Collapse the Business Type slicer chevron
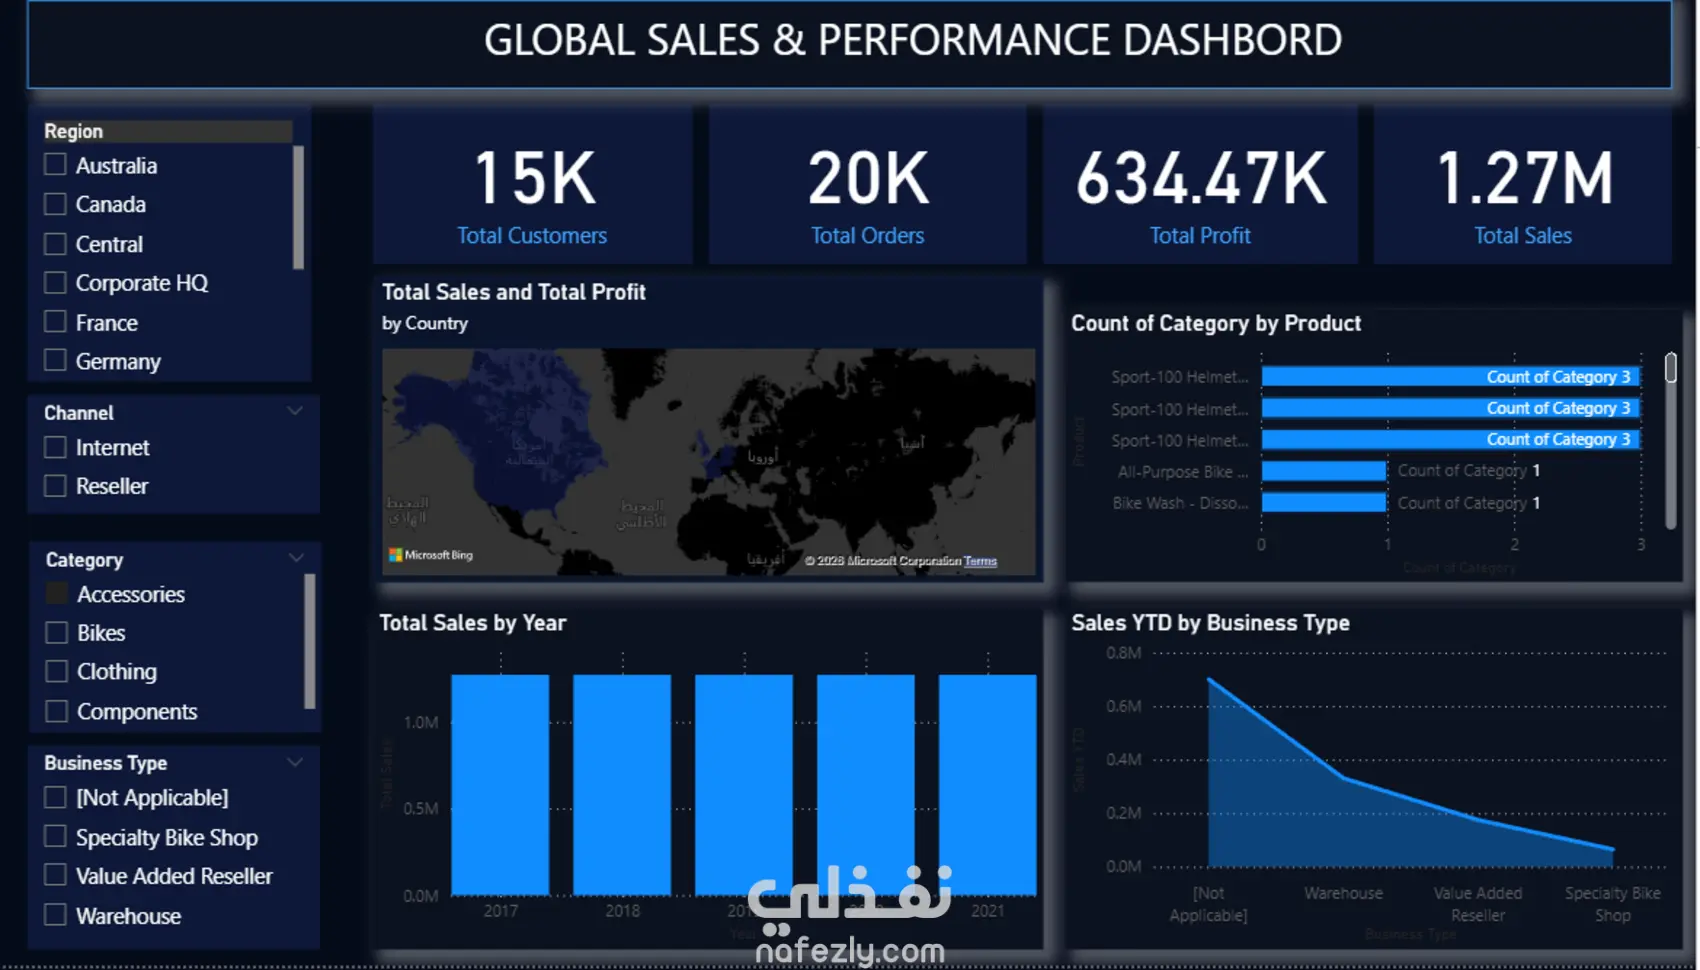The image size is (1700, 970). pyautogui.click(x=295, y=762)
